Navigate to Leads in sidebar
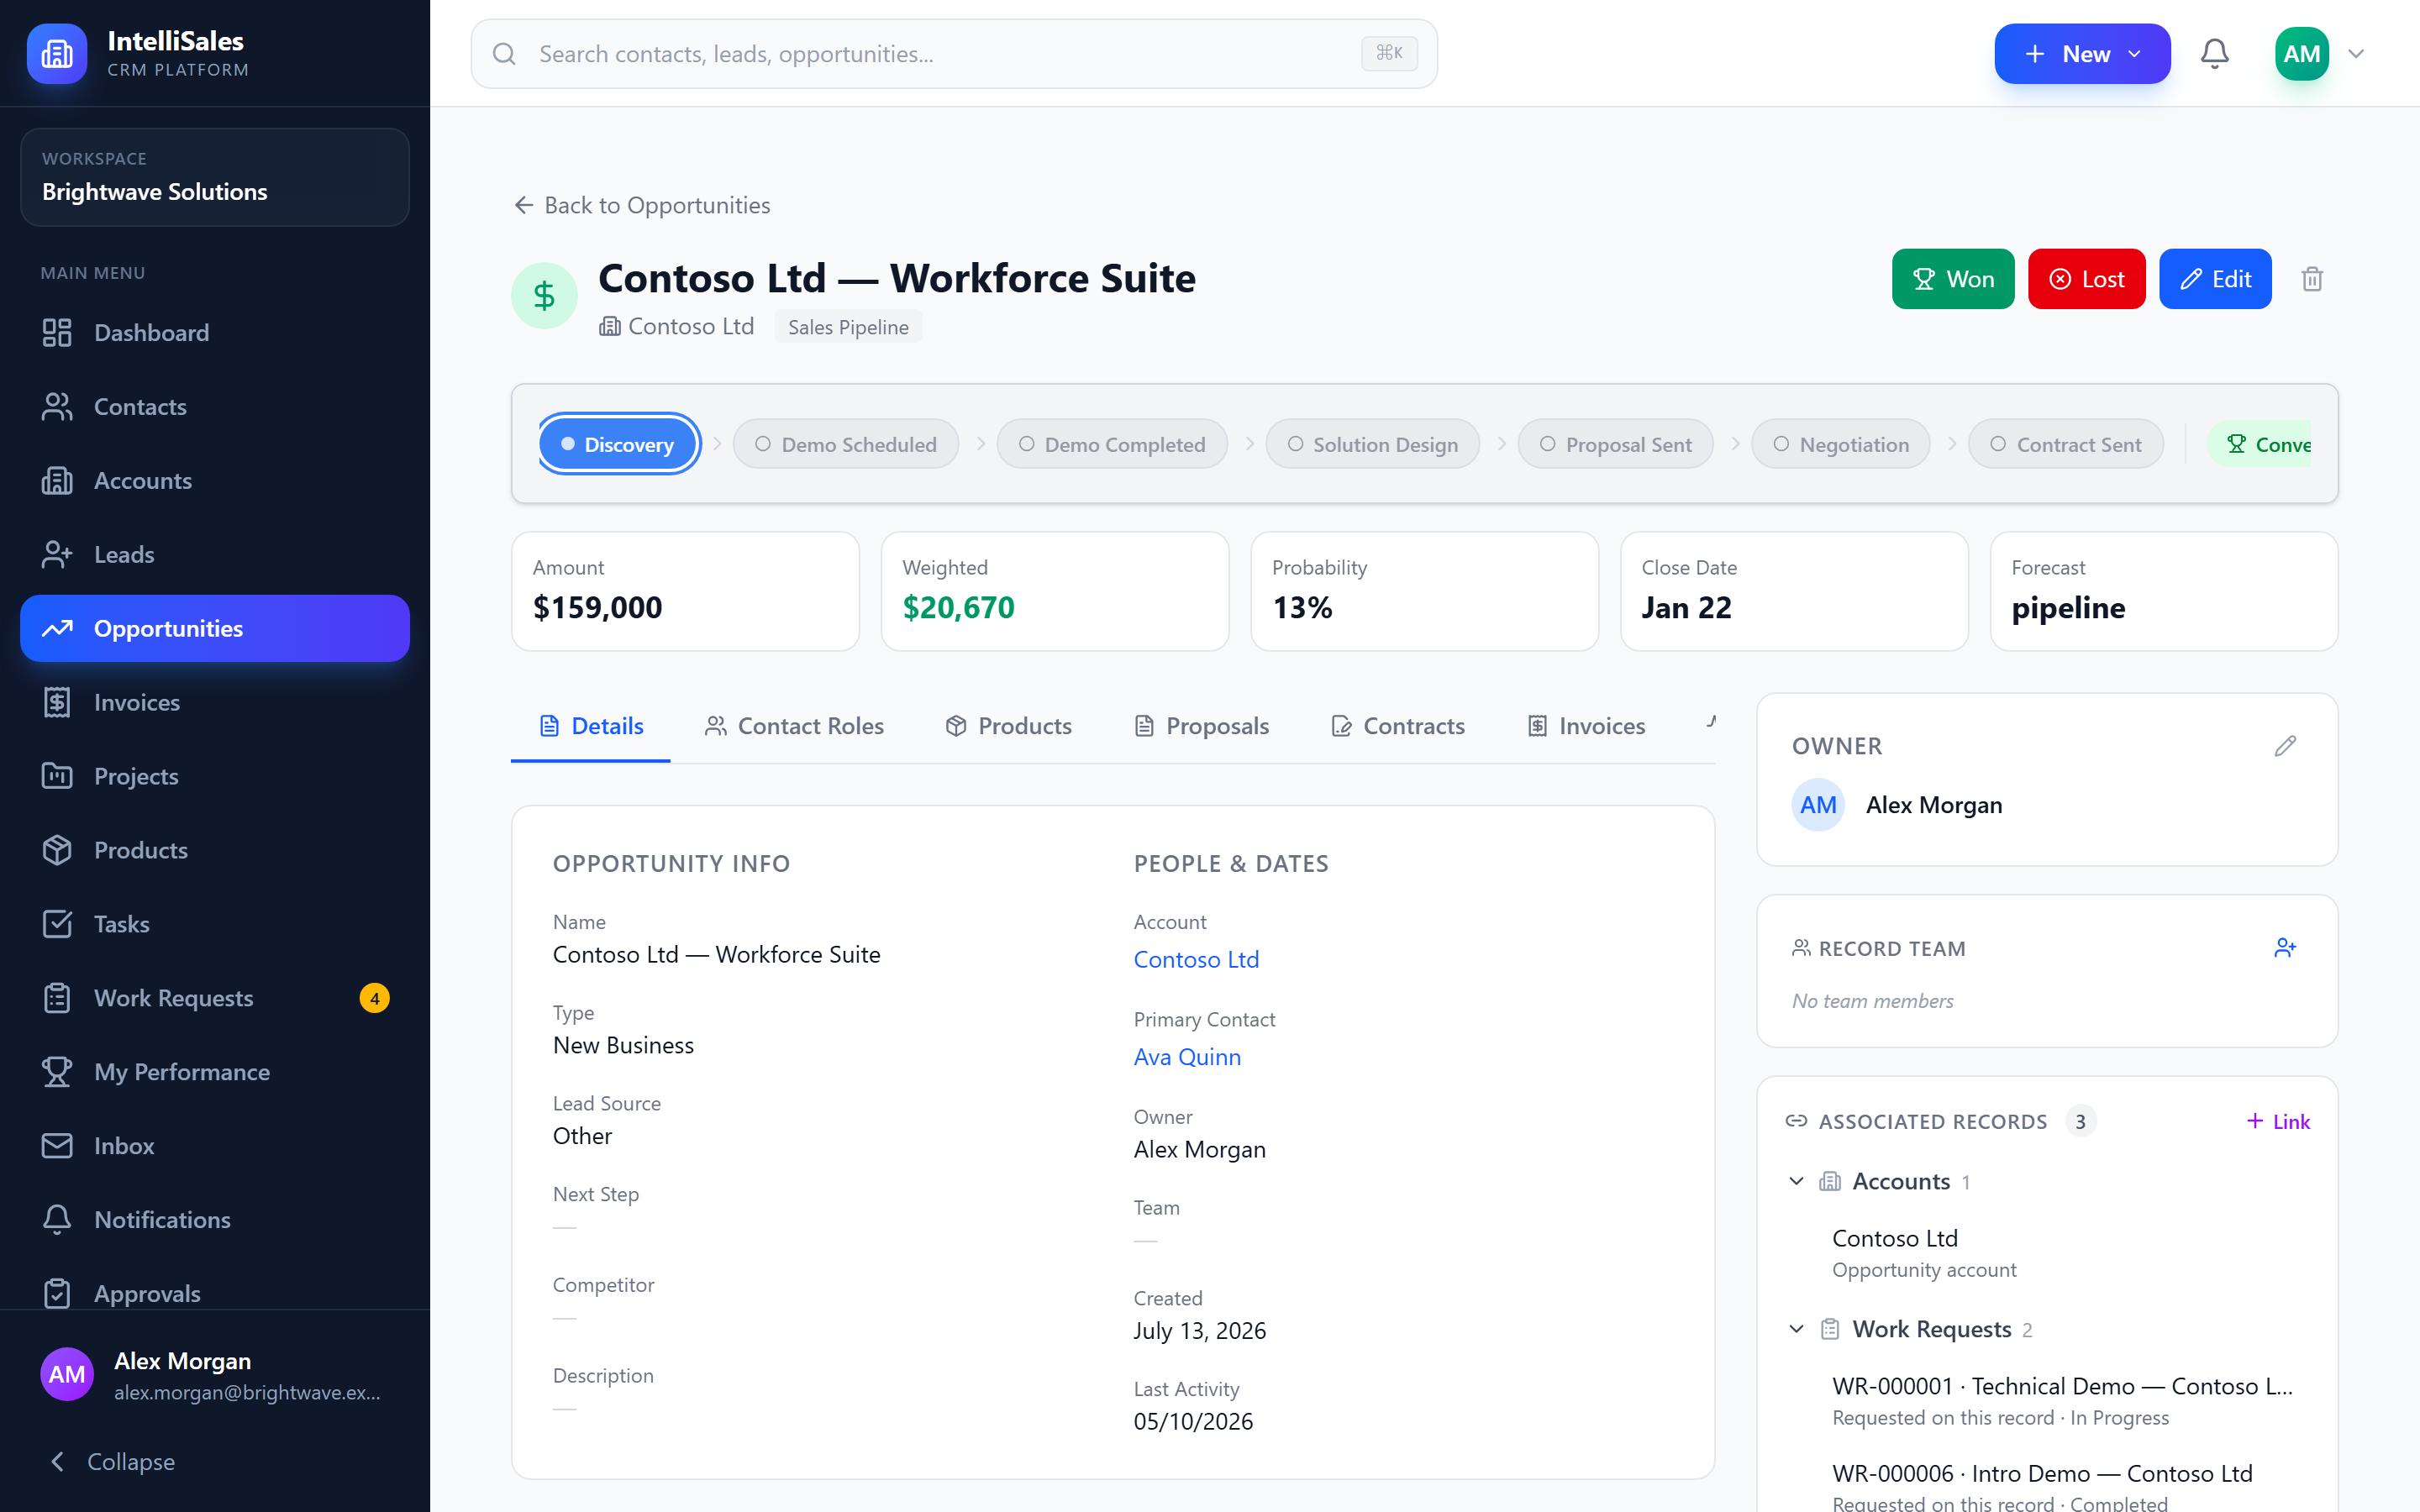This screenshot has height=1512, width=2420. [215, 555]
